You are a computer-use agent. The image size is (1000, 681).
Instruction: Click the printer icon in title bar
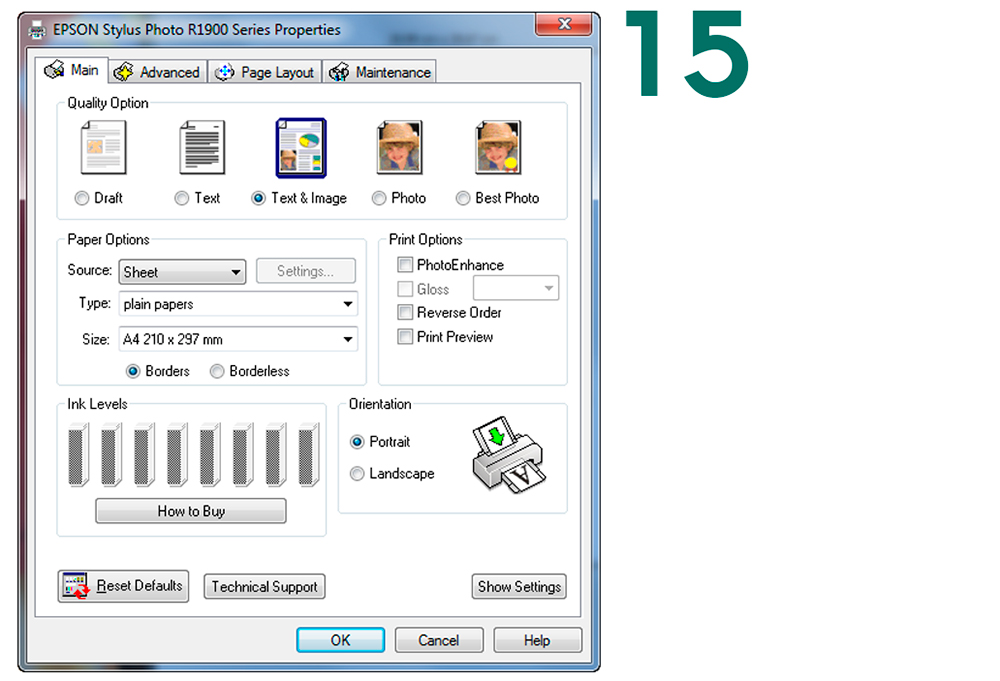37,30
